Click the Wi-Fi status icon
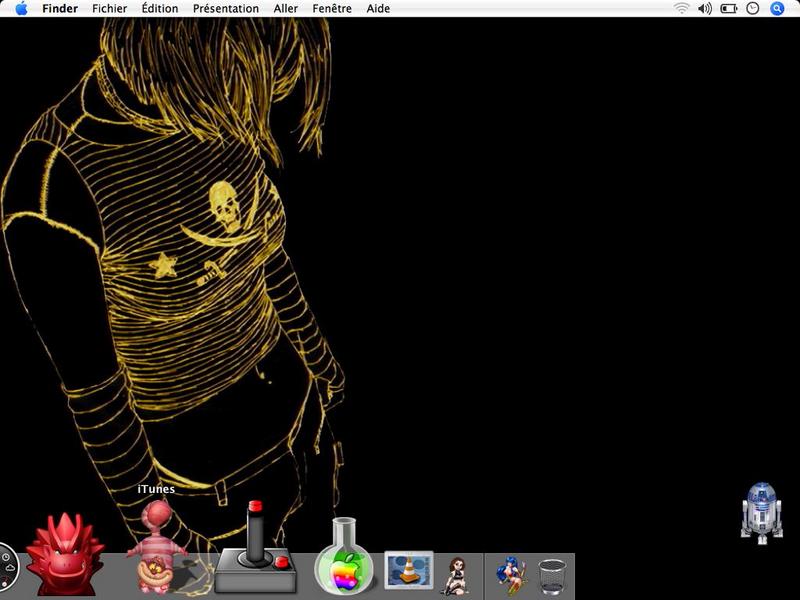 [x=681, y=8]
